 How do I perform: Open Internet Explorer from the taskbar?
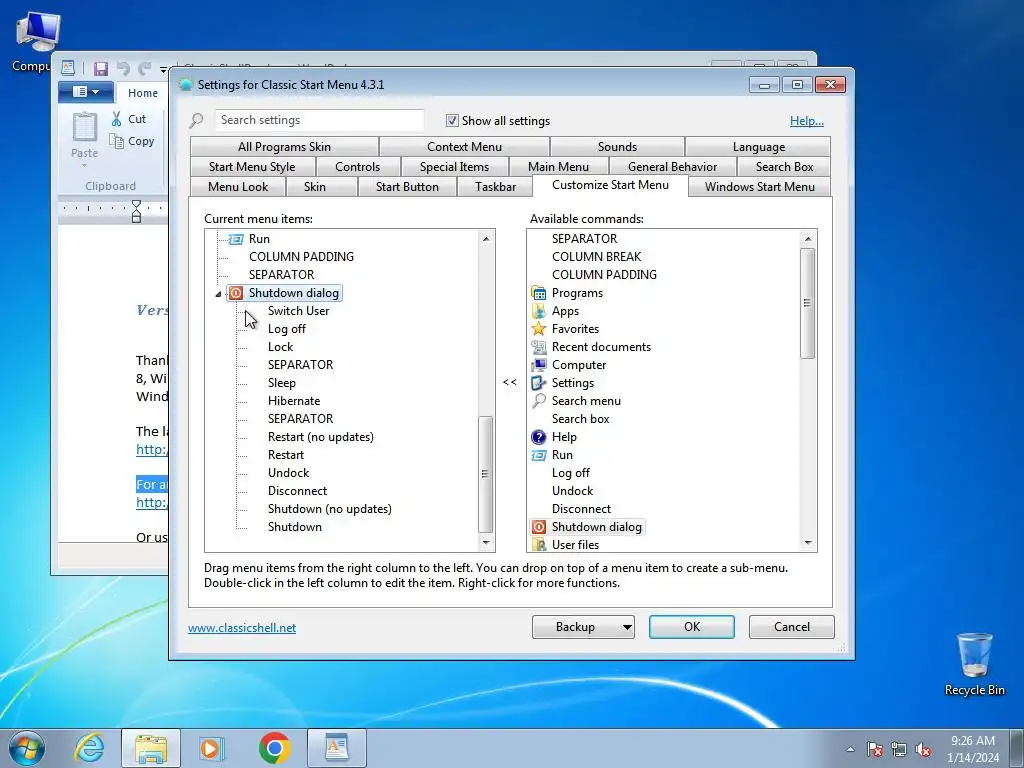point(89,748)
